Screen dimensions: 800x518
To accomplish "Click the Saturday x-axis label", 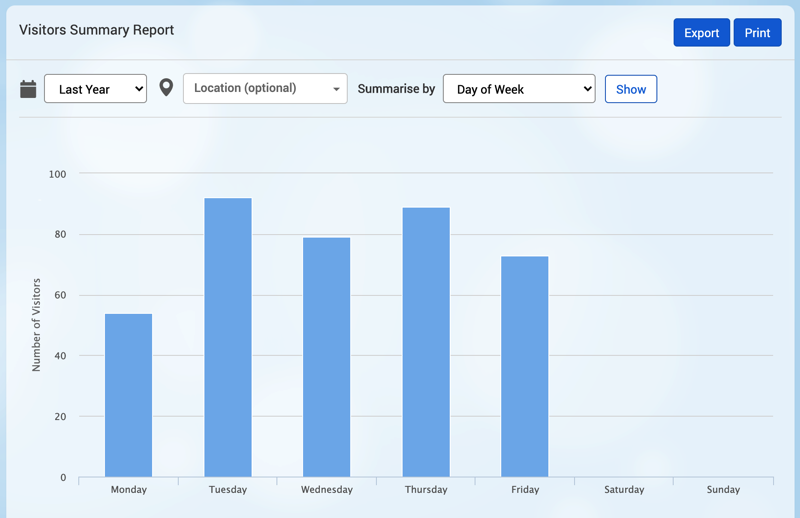I will tap(624, 490).
